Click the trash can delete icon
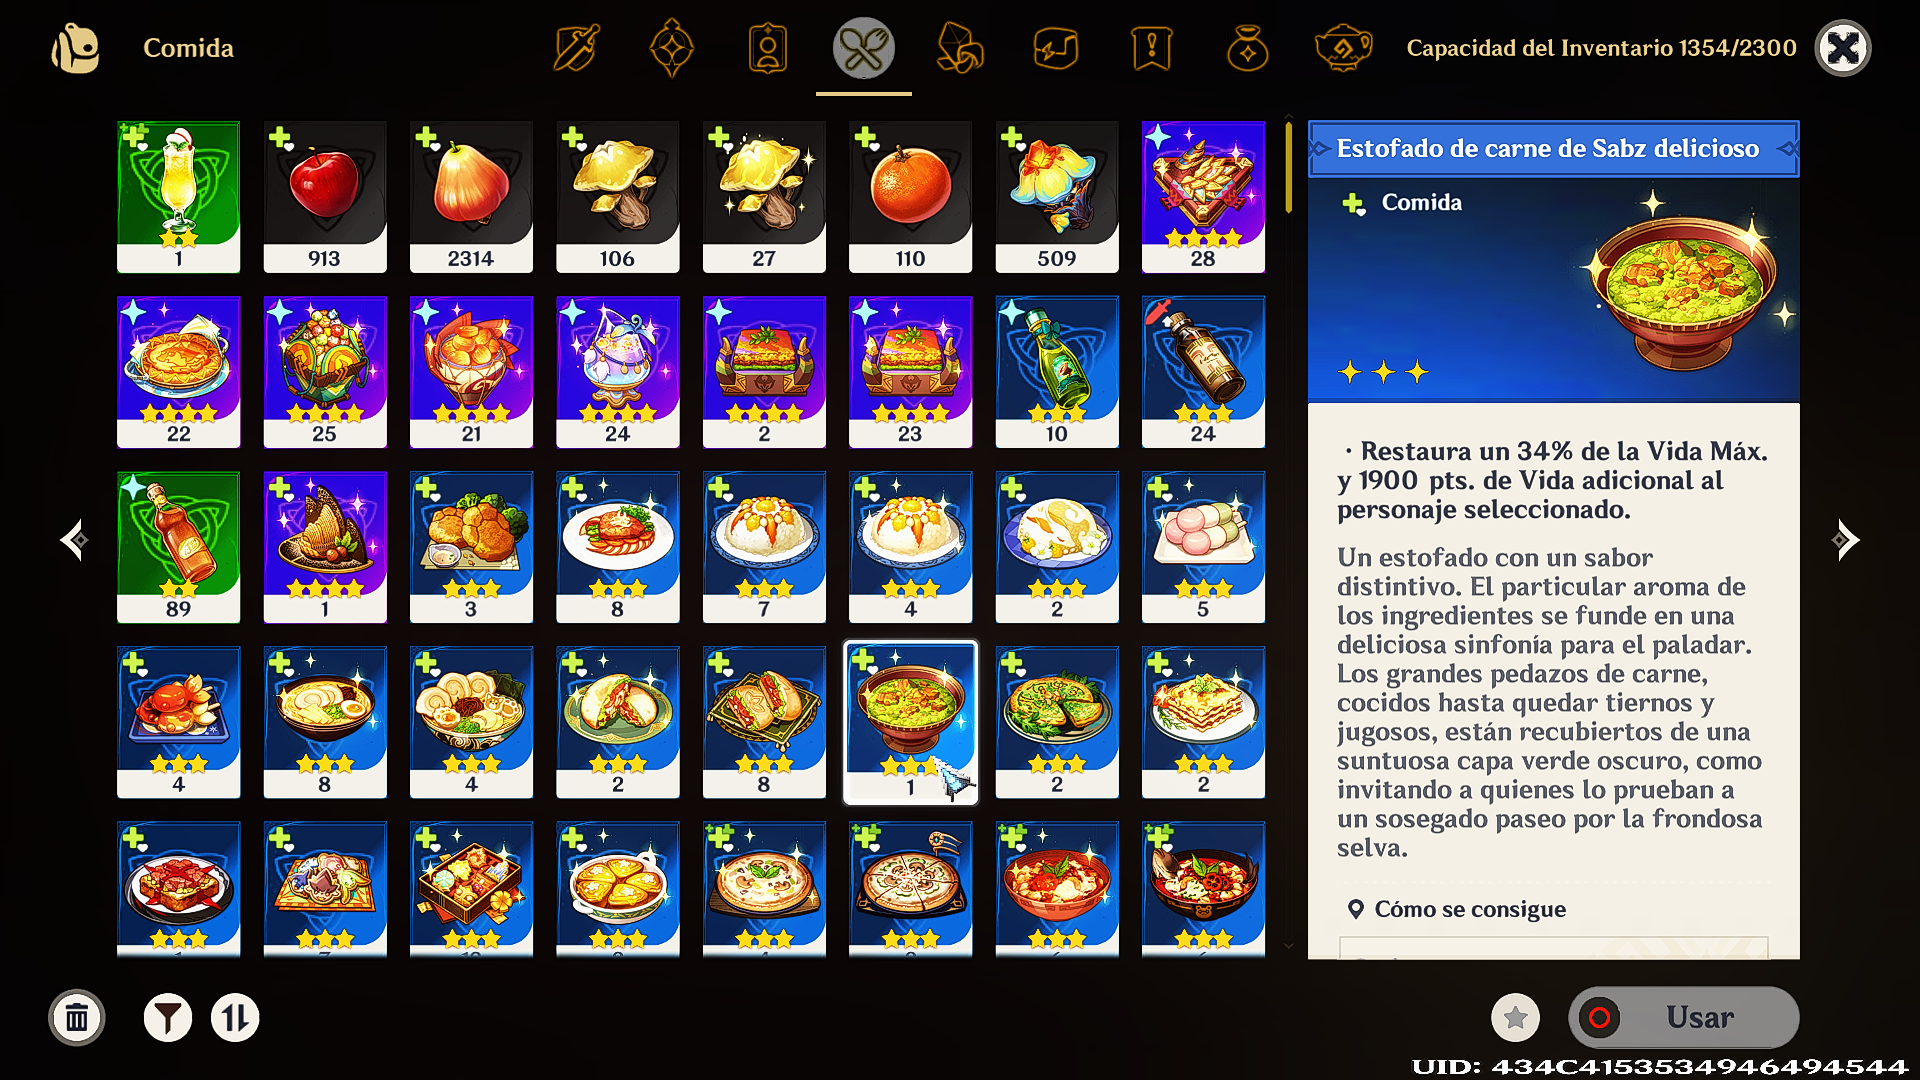Screen dimensions: 1920x1080 click(x=77, y=1018)
